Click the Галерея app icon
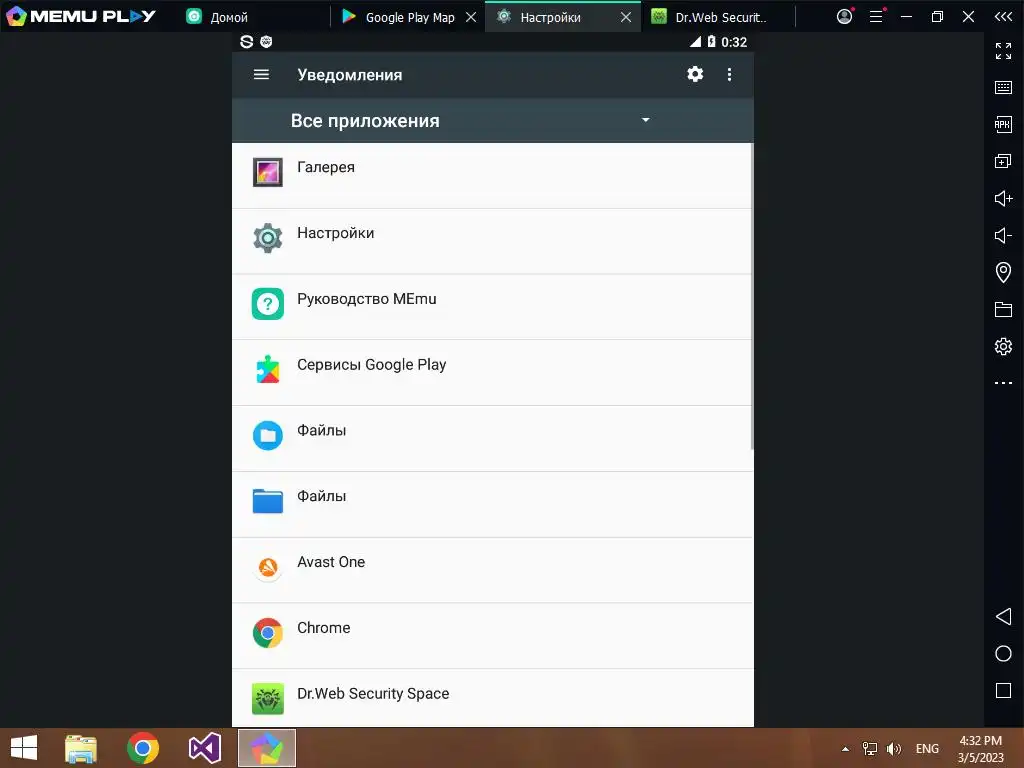 tap(268, 172)
